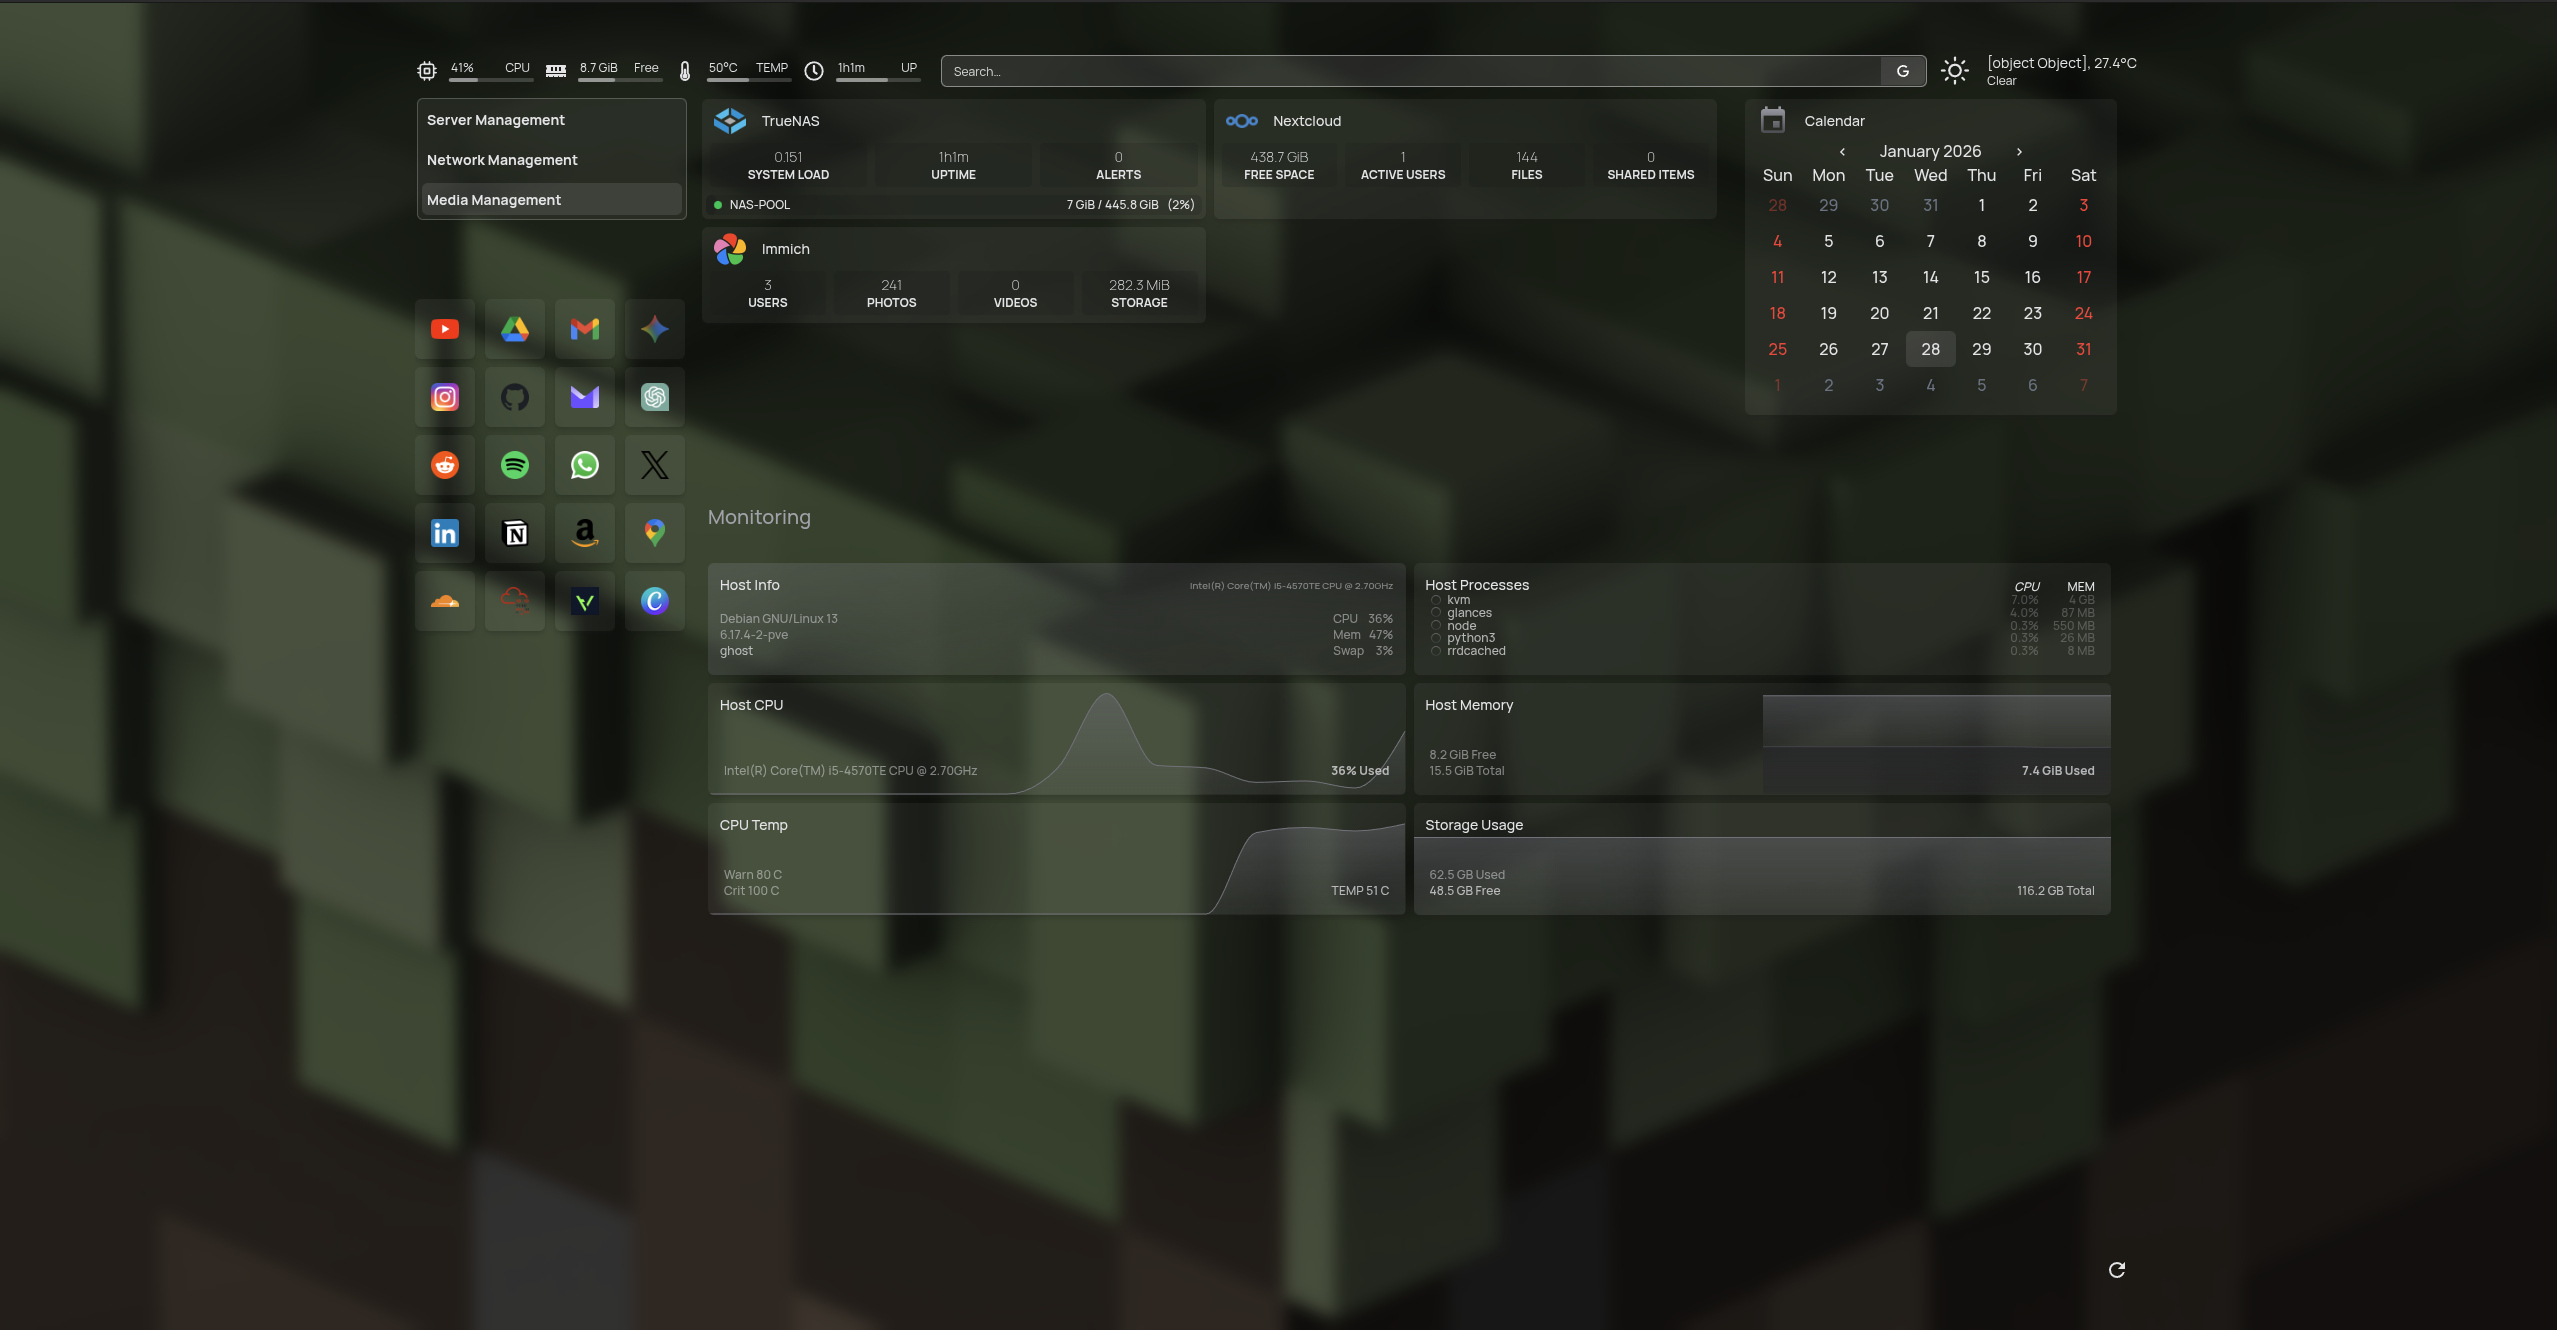Open the Instagram bookmark icon
The image size is (2557, 1330).
click(445, 397)
